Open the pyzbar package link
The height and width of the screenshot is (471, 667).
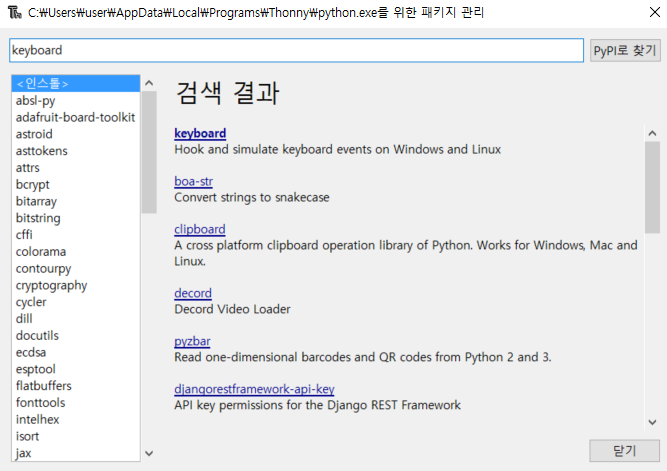pos(192,341)
